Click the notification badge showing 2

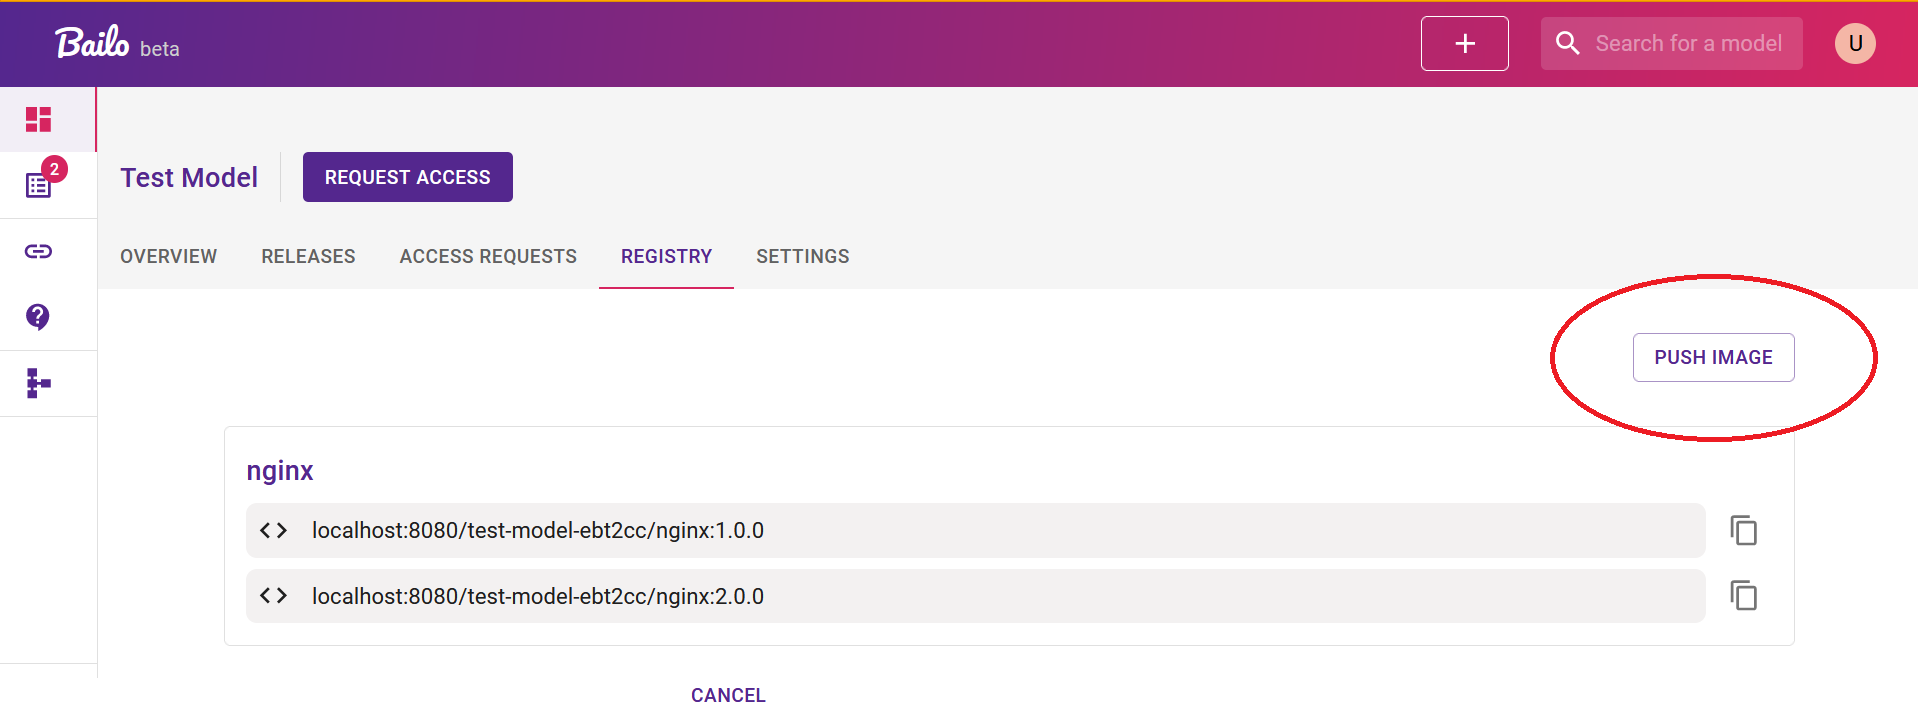[x=54, y=169]
